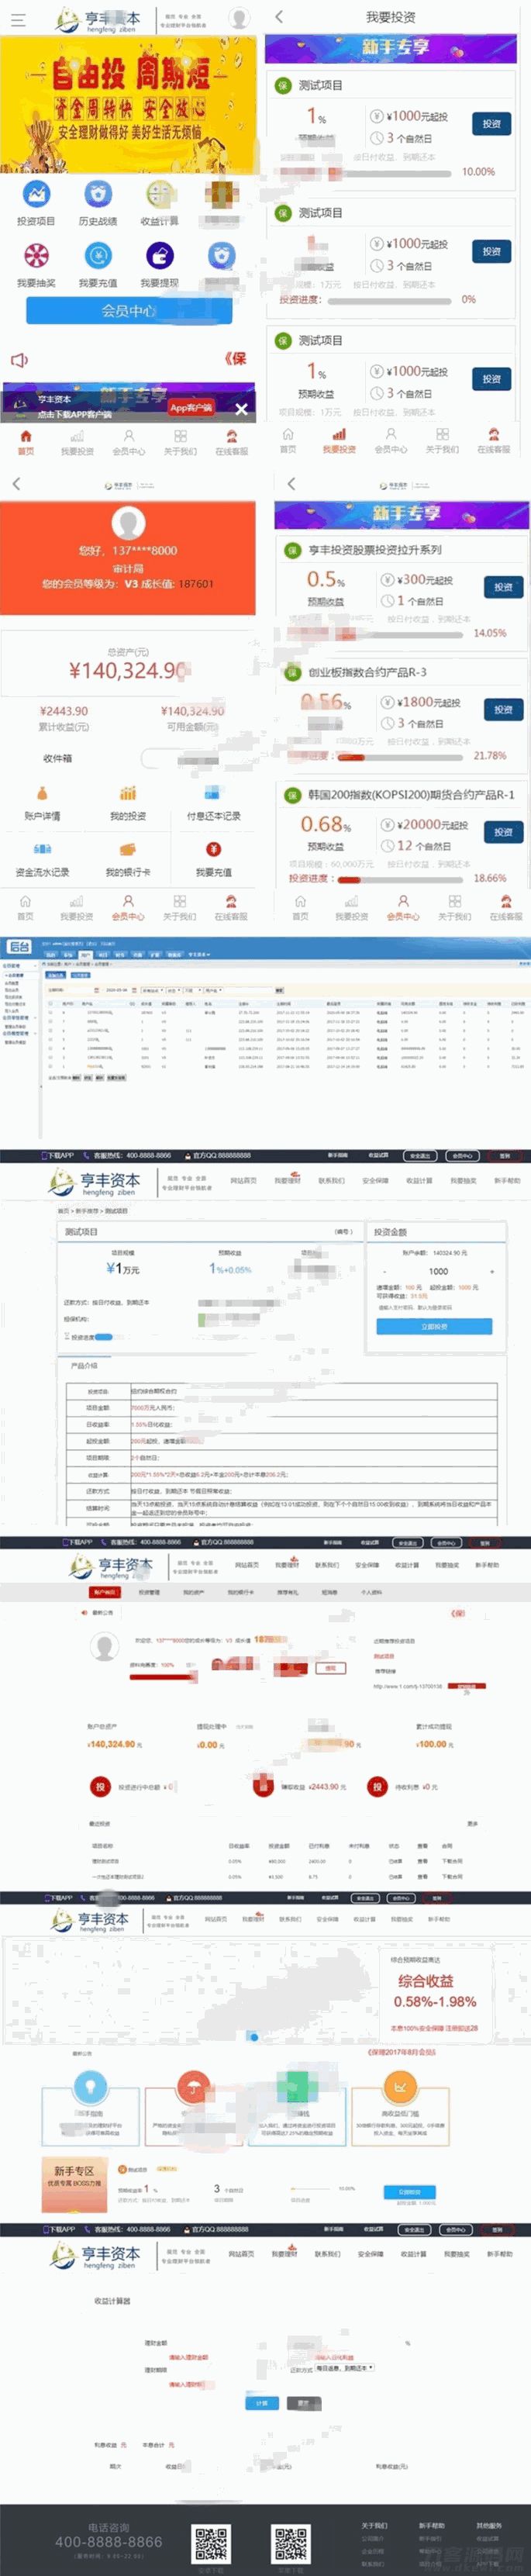Screen dimensions: 531x2576
Task: Open the hamburger menu on mobile home
Action: (x=17, y=19)
